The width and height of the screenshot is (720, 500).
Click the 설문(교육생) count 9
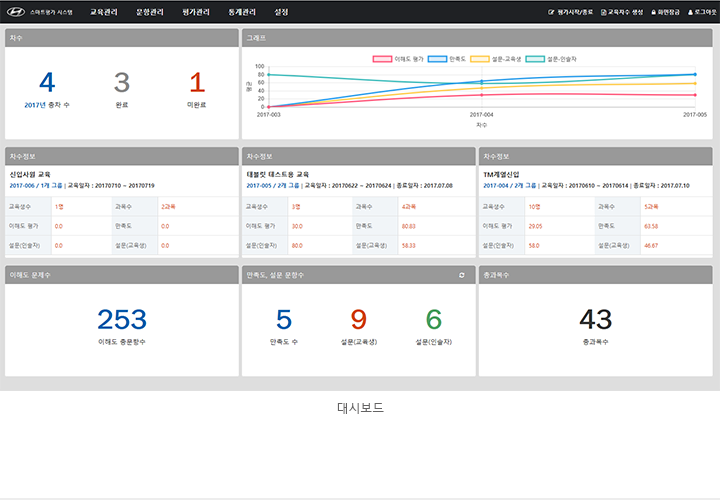(x=359, y=320)
